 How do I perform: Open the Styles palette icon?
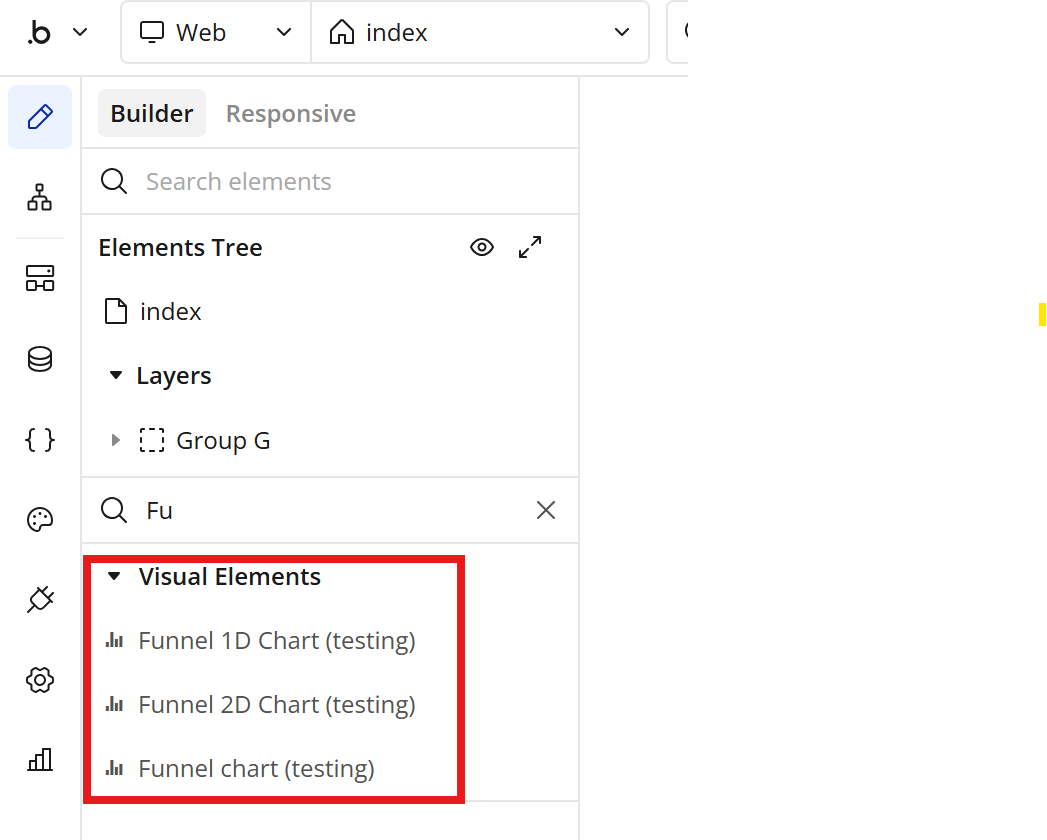click(x=40, y=519)
